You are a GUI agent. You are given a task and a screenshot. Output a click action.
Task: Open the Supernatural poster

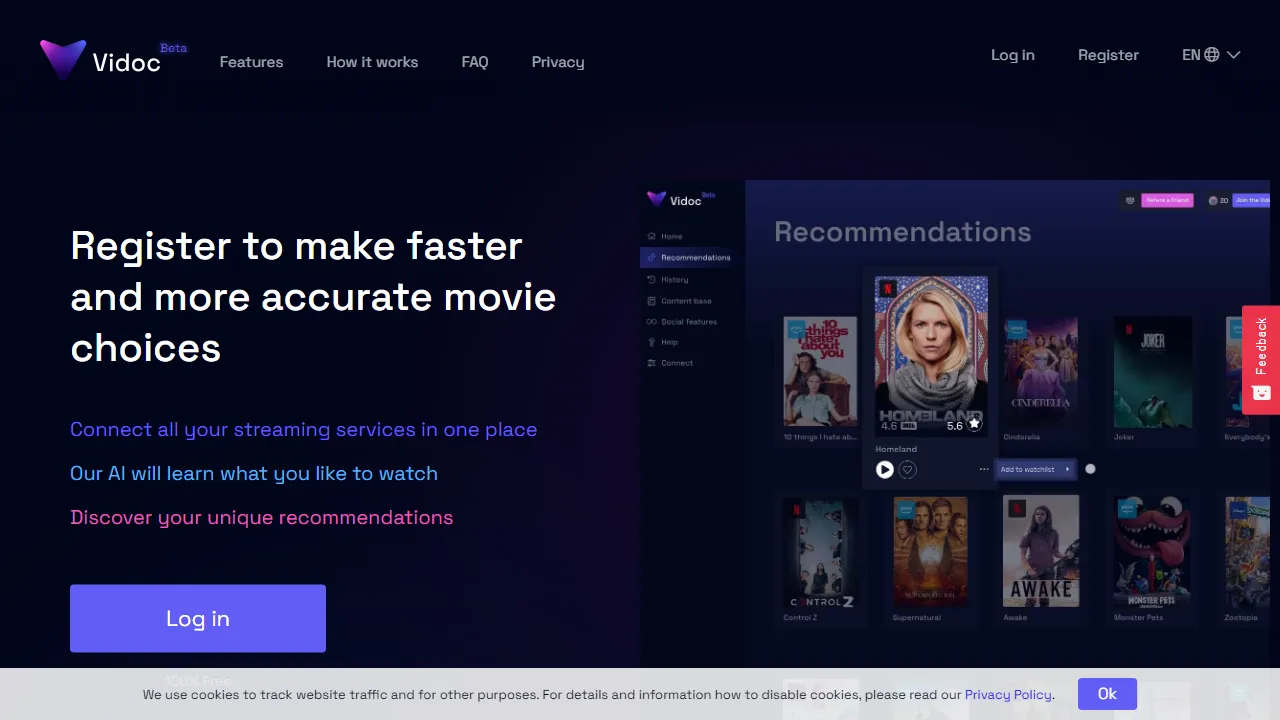(930, 553)
